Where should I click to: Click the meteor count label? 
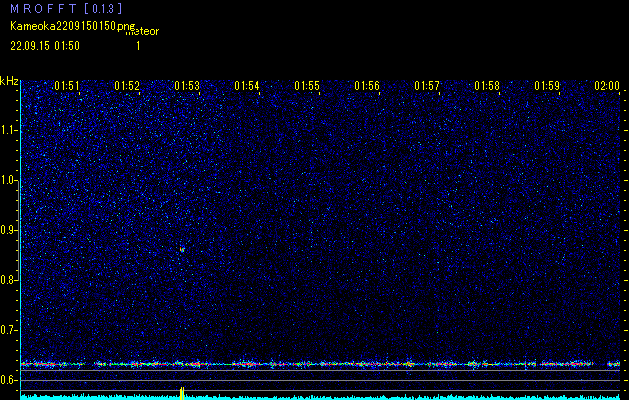pos(142,32)
